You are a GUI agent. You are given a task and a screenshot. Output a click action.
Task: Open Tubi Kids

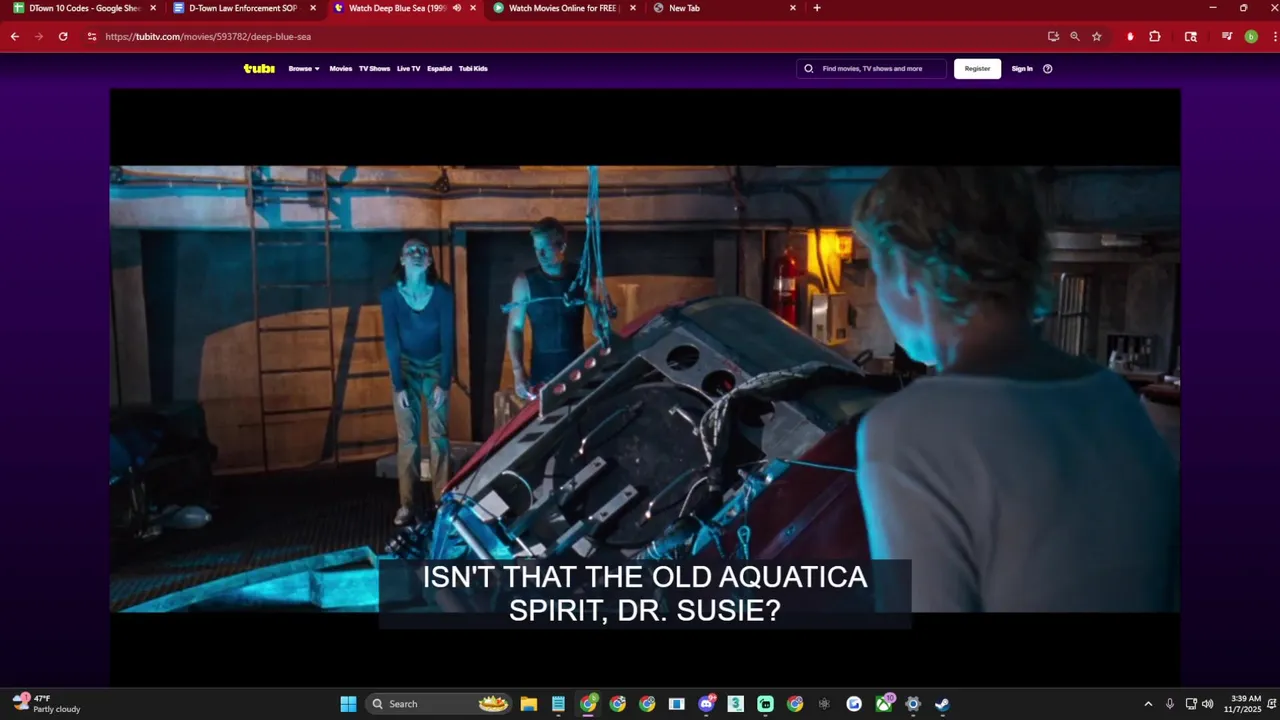[473, 69]
